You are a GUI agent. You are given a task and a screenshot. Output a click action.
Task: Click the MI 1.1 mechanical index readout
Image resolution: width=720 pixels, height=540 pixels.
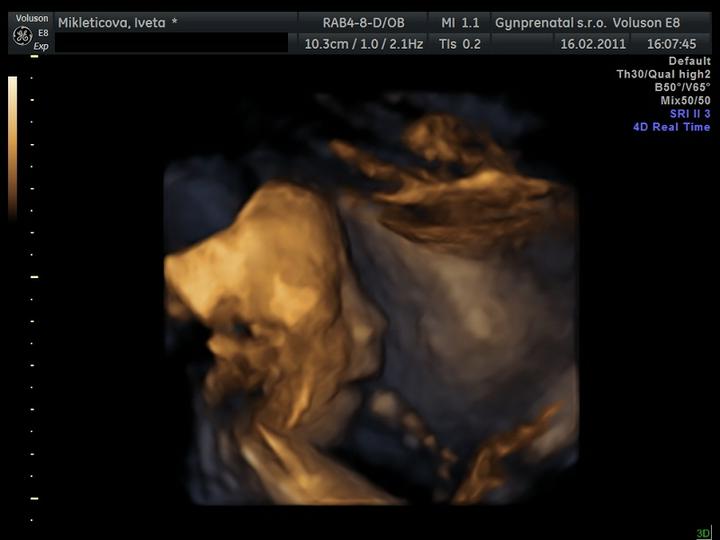460,22
